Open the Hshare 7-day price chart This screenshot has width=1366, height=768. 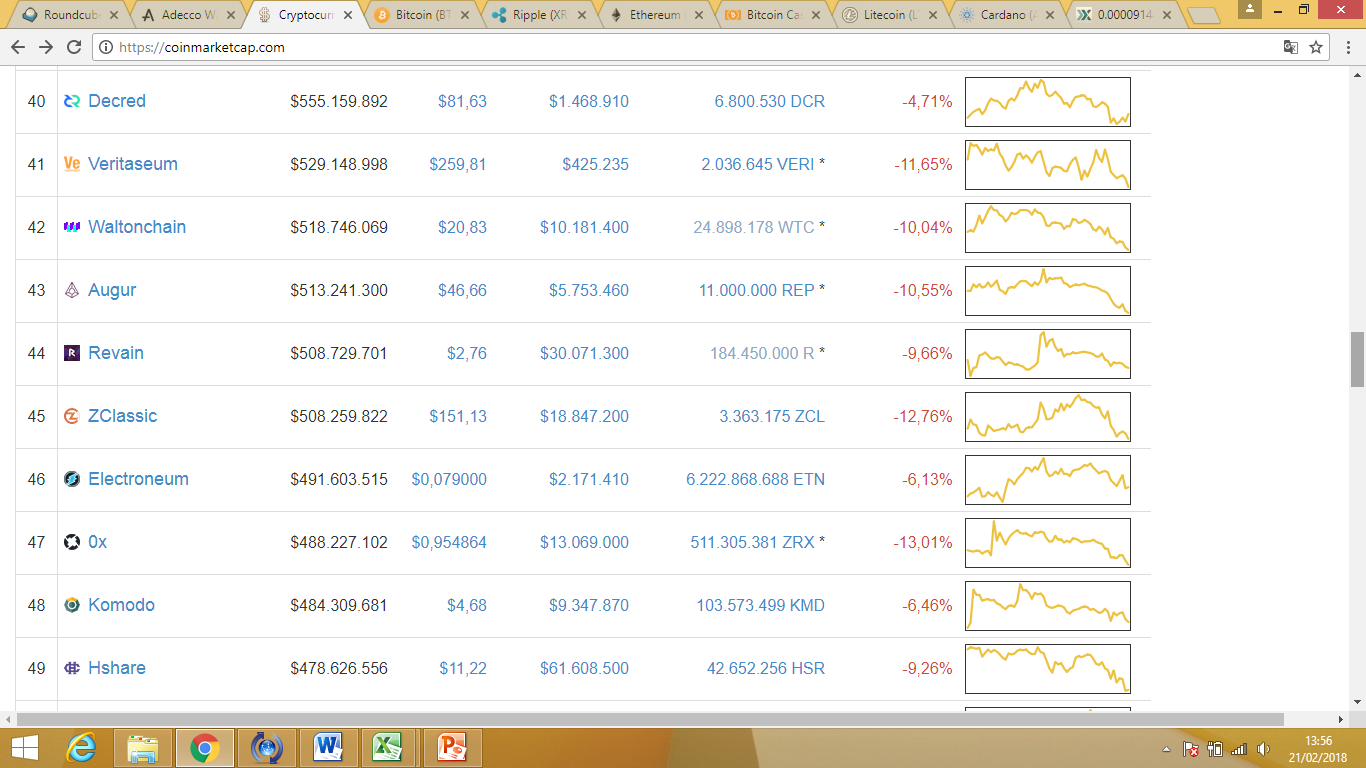(1048, 669)
